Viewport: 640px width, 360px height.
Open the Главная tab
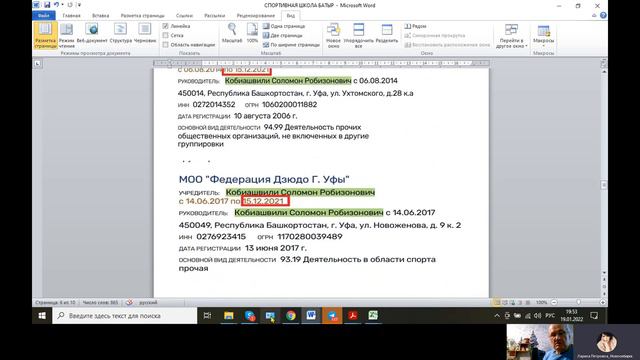[71, 16]
